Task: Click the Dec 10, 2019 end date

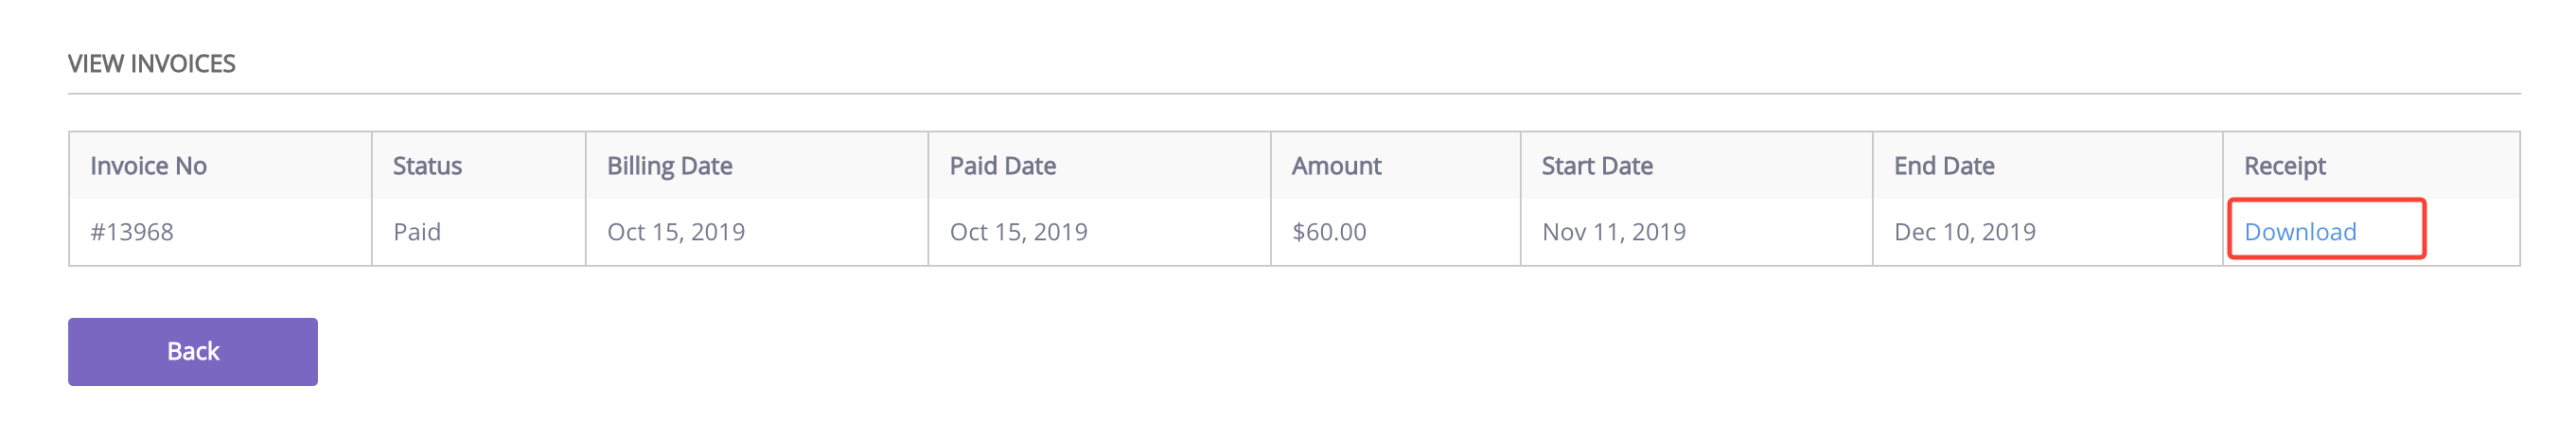Action: 1965,232
